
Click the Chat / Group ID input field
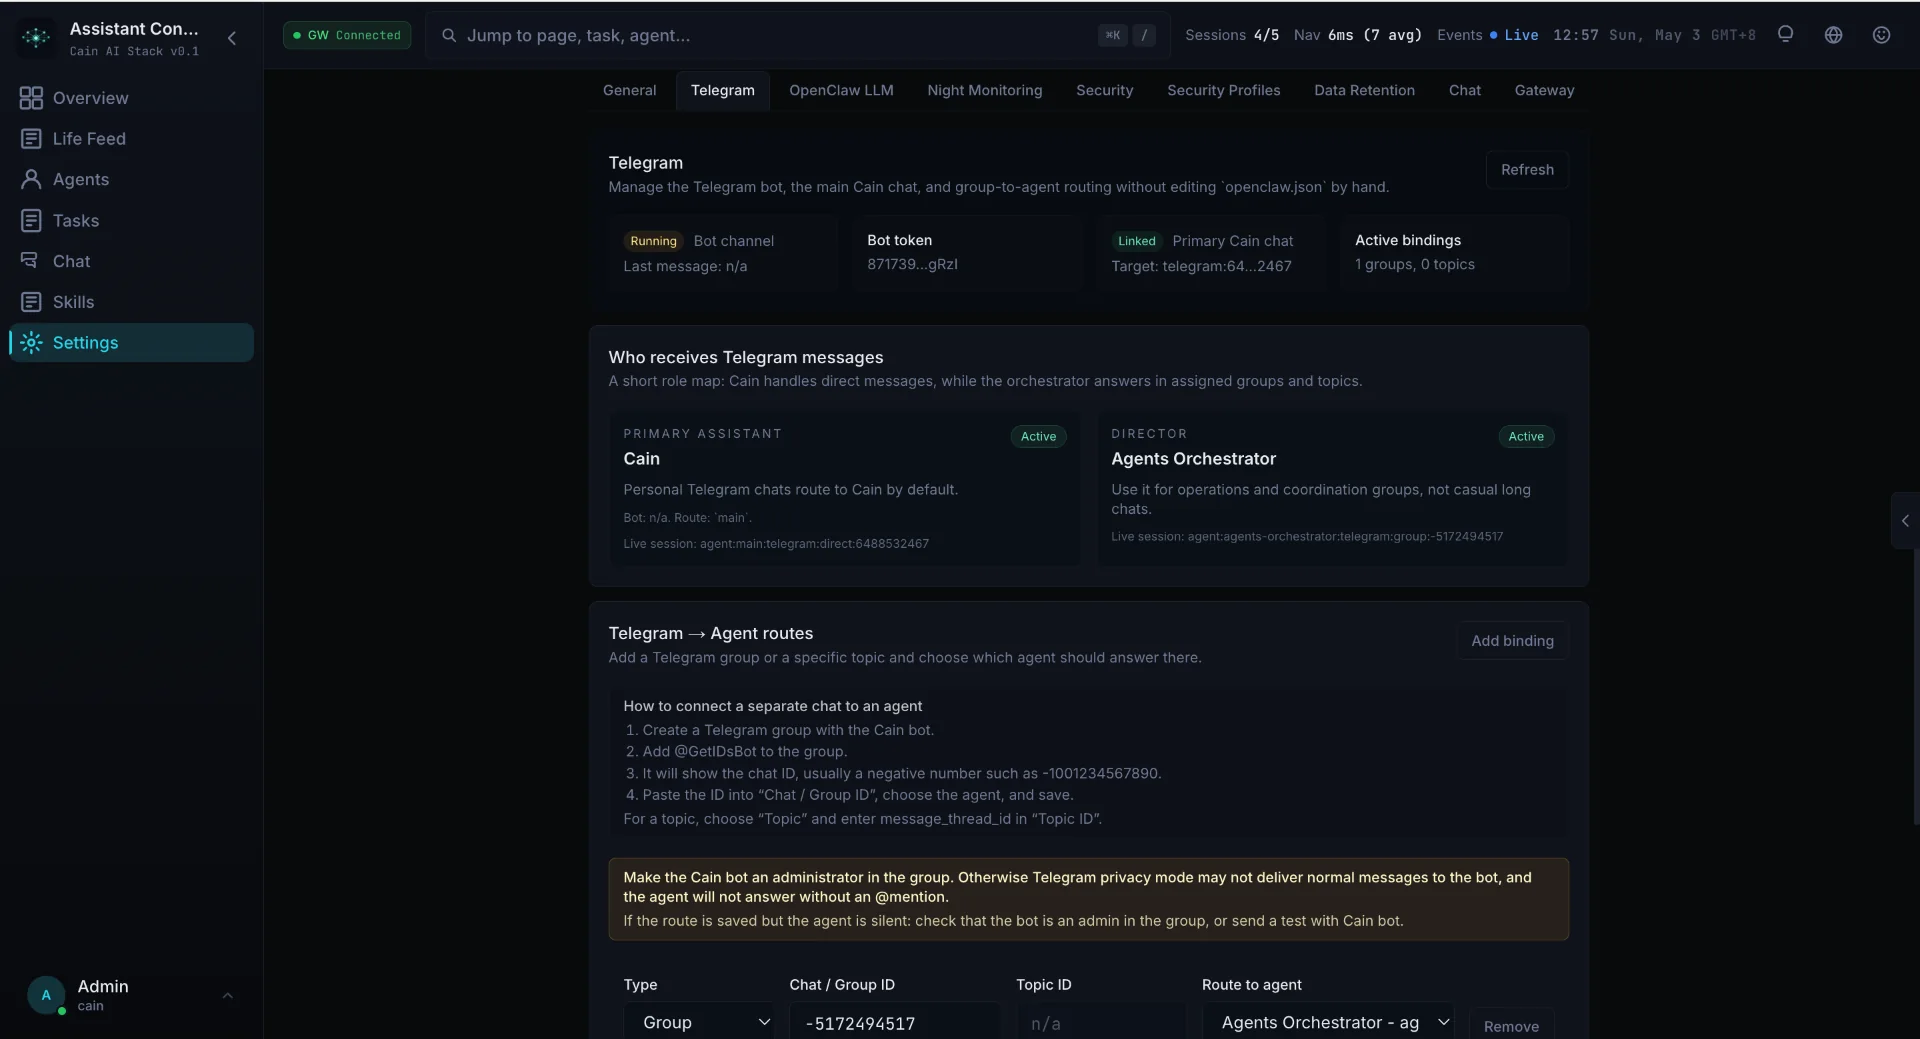(894, 1022)
